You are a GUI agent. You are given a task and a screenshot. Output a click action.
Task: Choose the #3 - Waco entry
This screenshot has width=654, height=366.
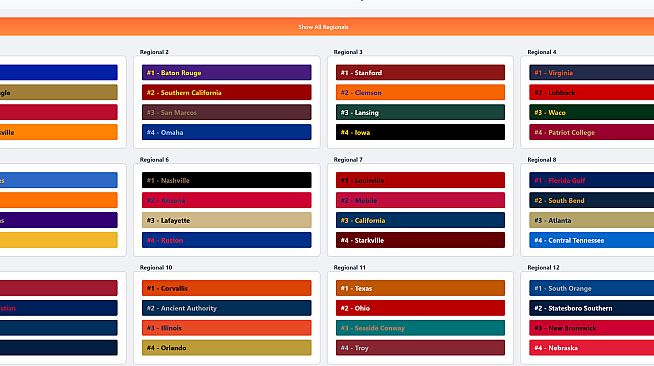[x=591, y=113]
